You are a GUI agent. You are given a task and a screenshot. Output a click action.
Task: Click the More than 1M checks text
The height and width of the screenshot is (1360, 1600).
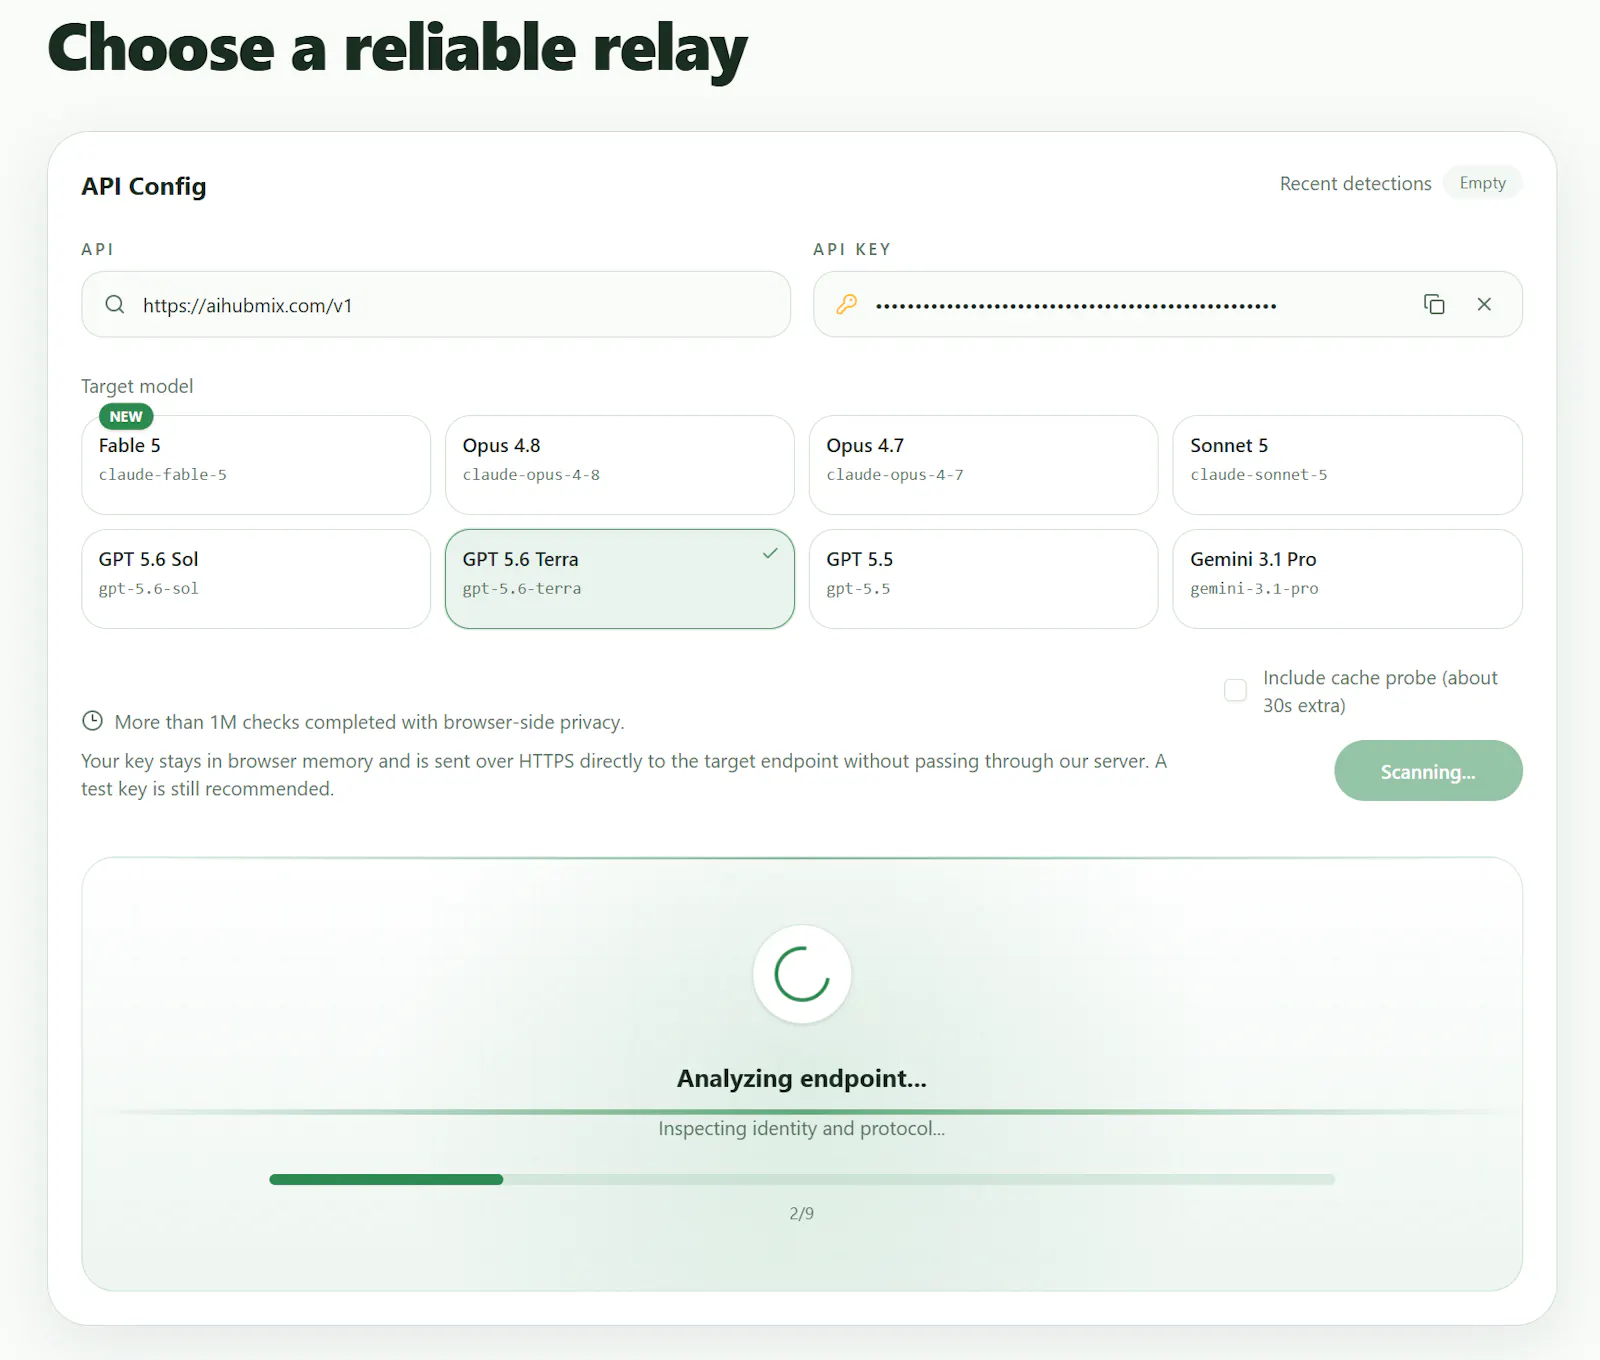[369, 722]
